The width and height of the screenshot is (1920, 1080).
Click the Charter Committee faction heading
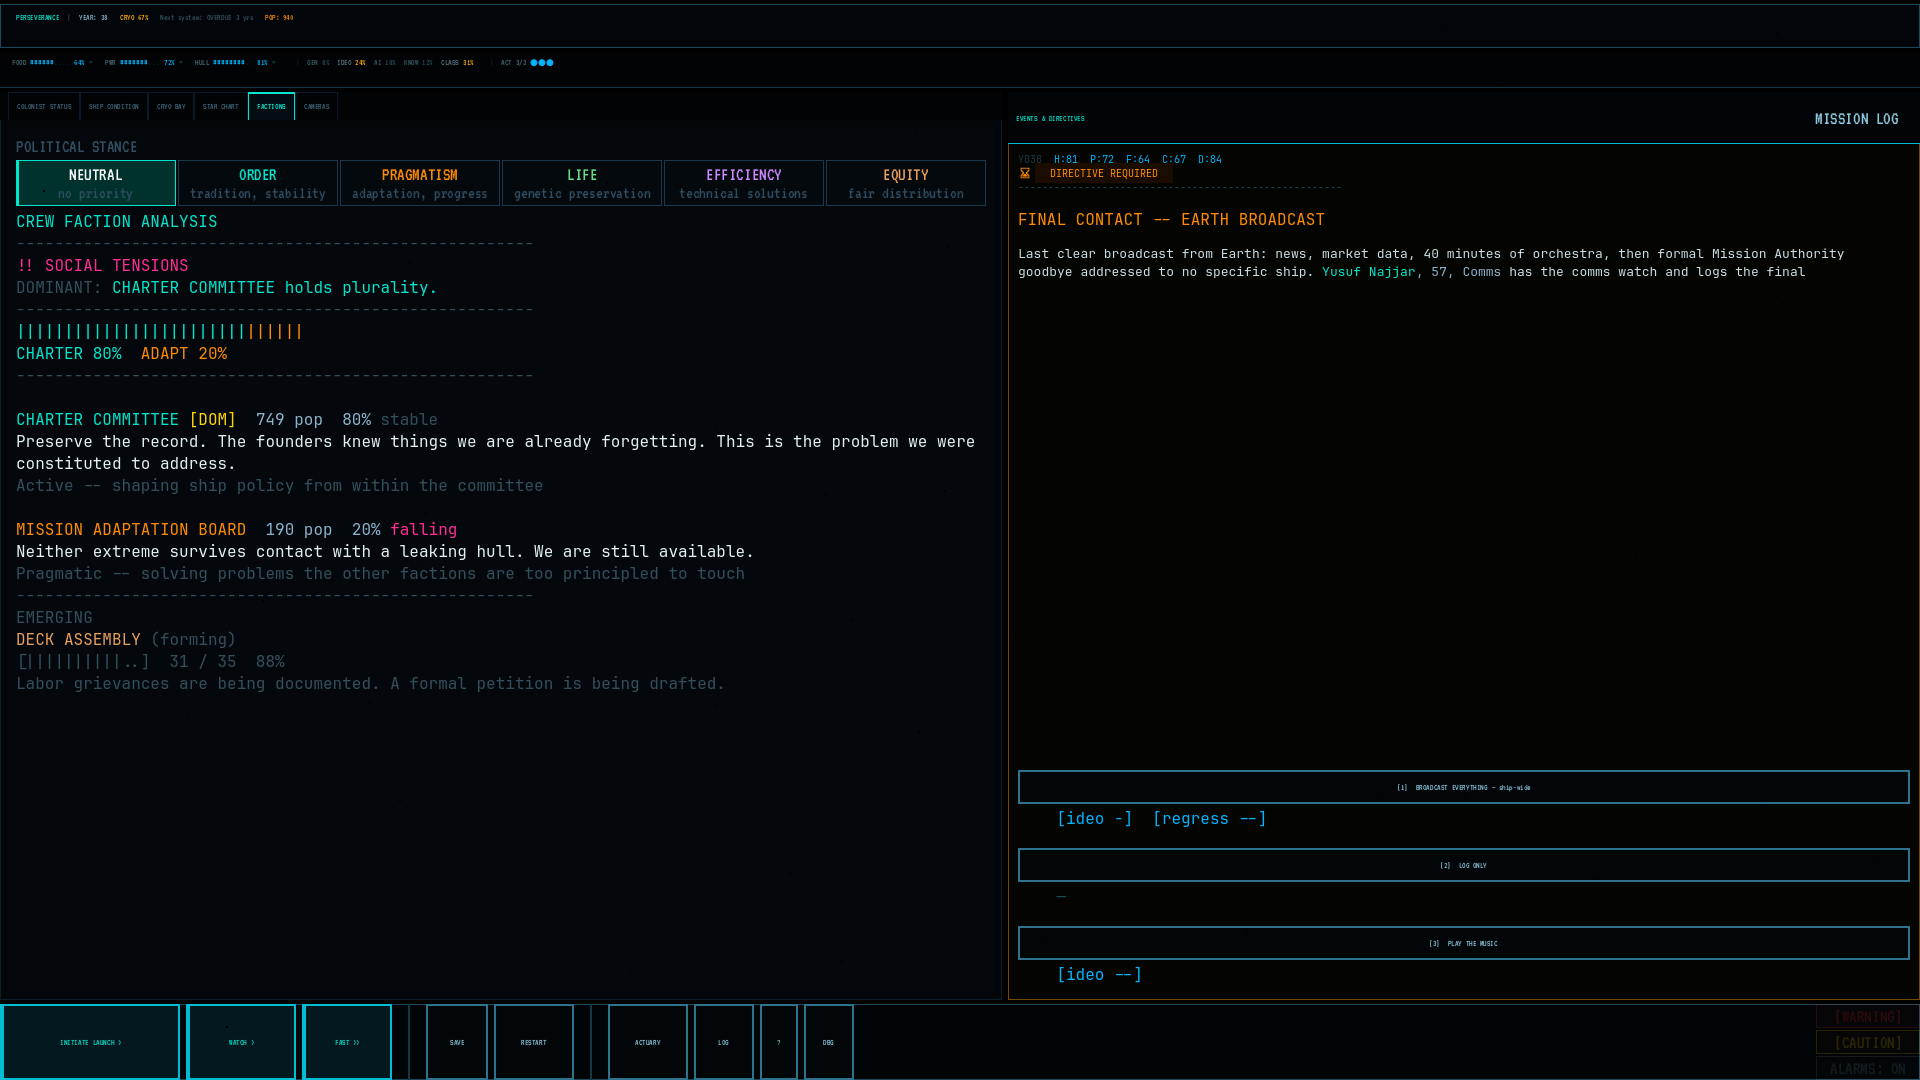[97, 420]
